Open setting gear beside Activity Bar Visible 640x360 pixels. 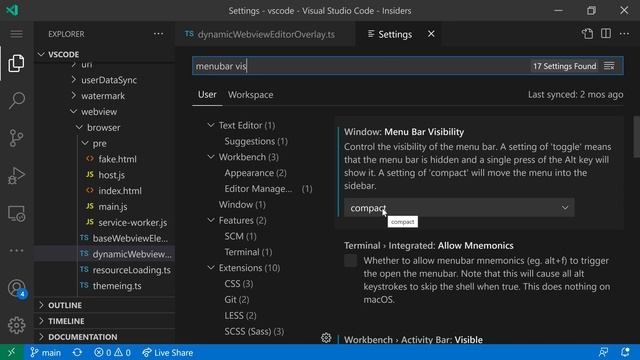tap(326, 338)
